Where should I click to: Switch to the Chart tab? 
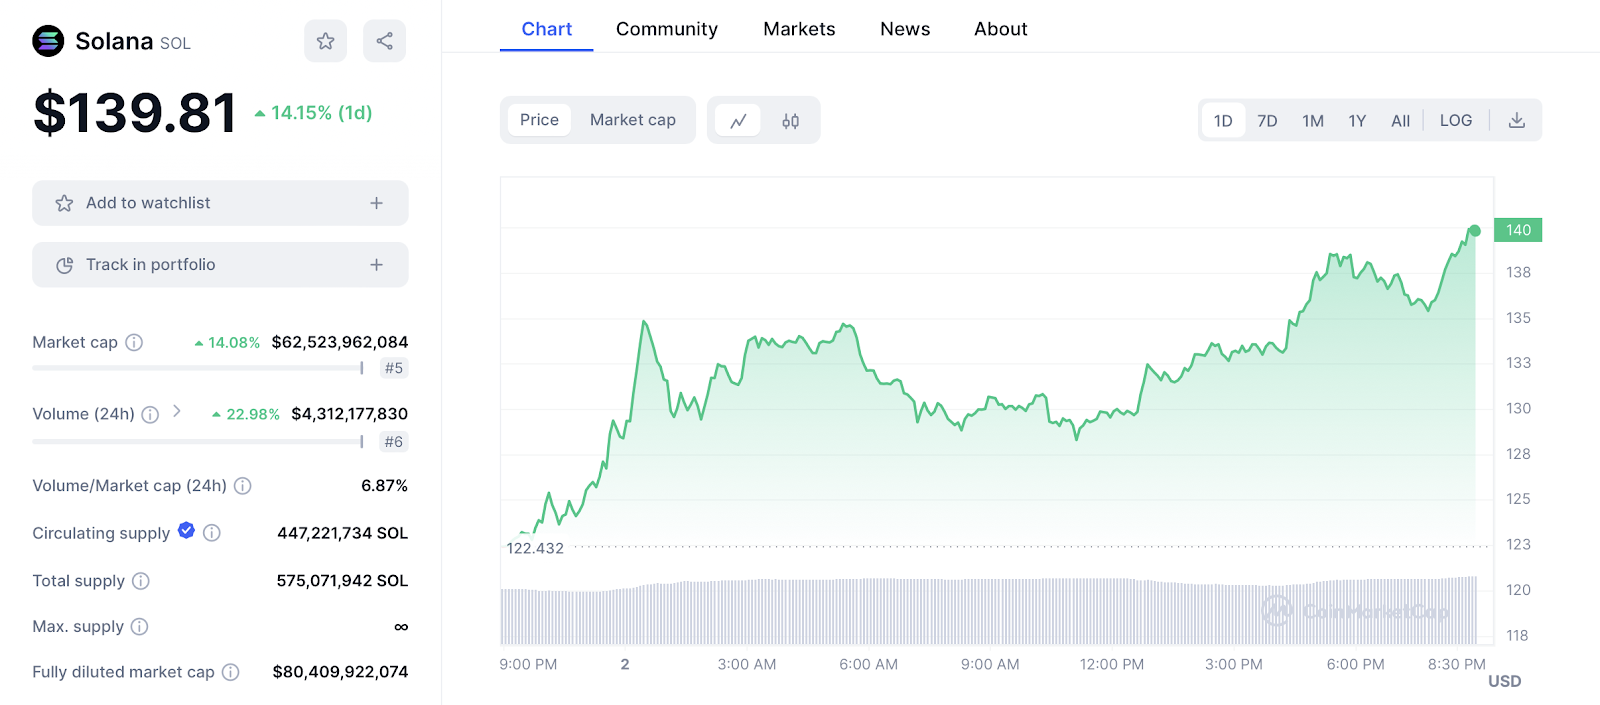(x=547, y=29)
